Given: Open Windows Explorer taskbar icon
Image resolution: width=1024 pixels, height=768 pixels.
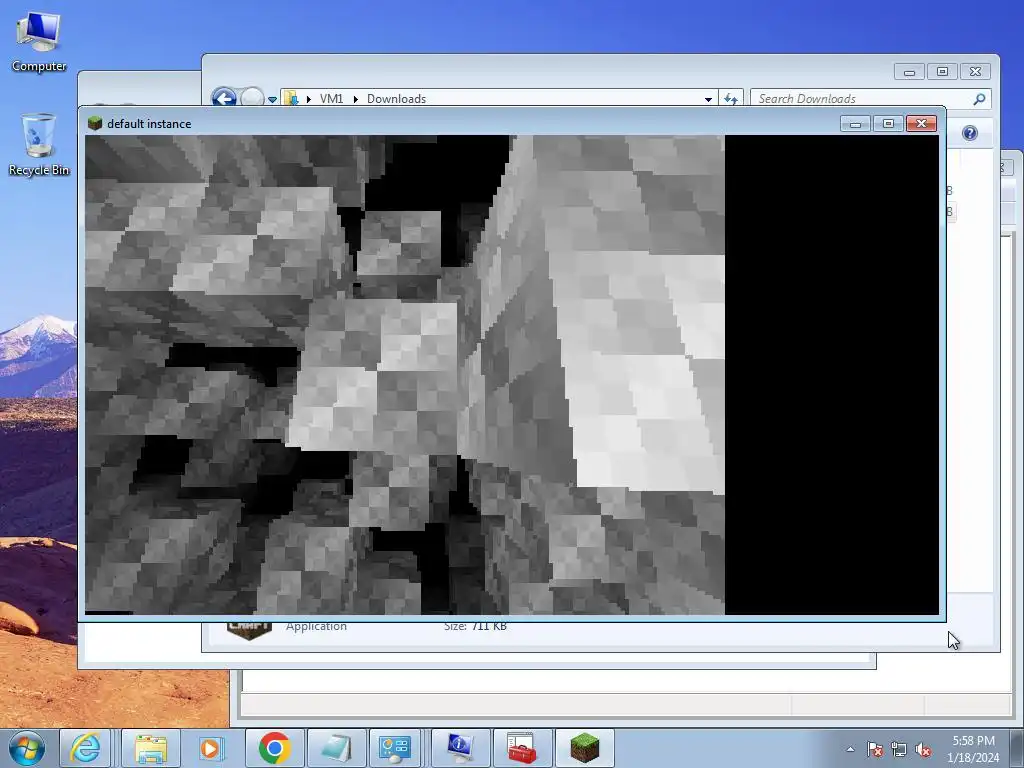Looking at the screenshot, I should click(151, 748).
